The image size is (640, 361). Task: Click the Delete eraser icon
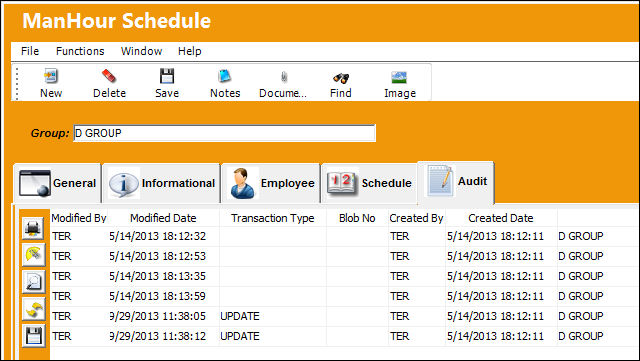pyautogui.click(x=109, y=76)
